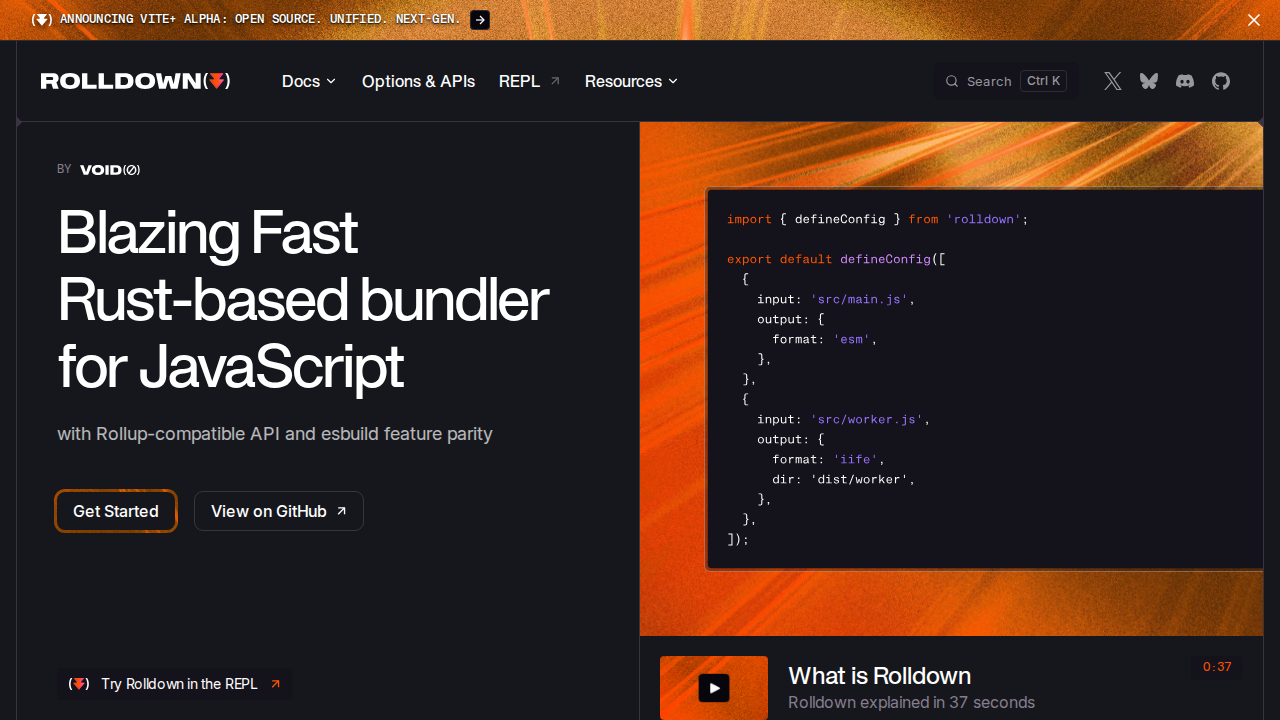Click the Get Started button

(116, 511)
